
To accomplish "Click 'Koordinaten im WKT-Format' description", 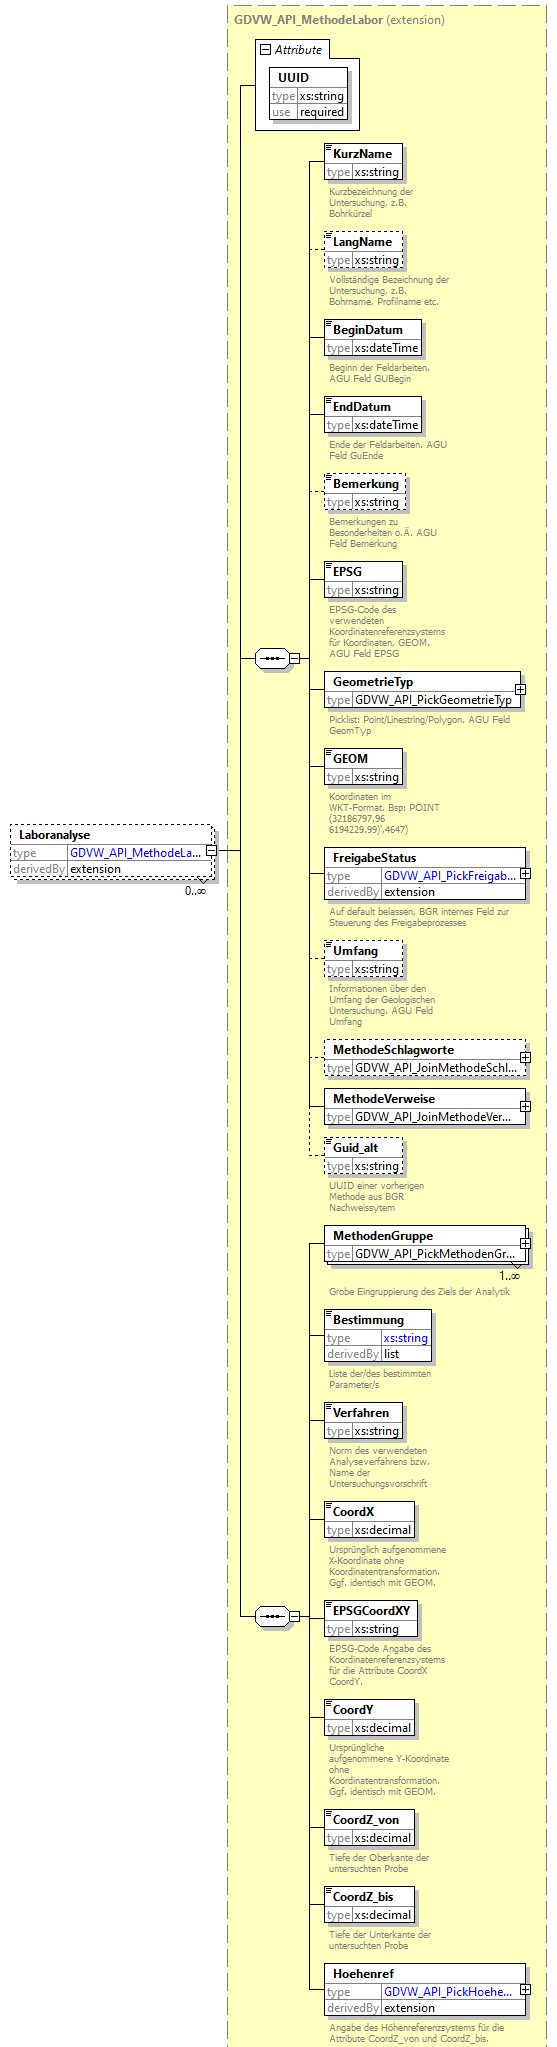I will tap(384, 813).
